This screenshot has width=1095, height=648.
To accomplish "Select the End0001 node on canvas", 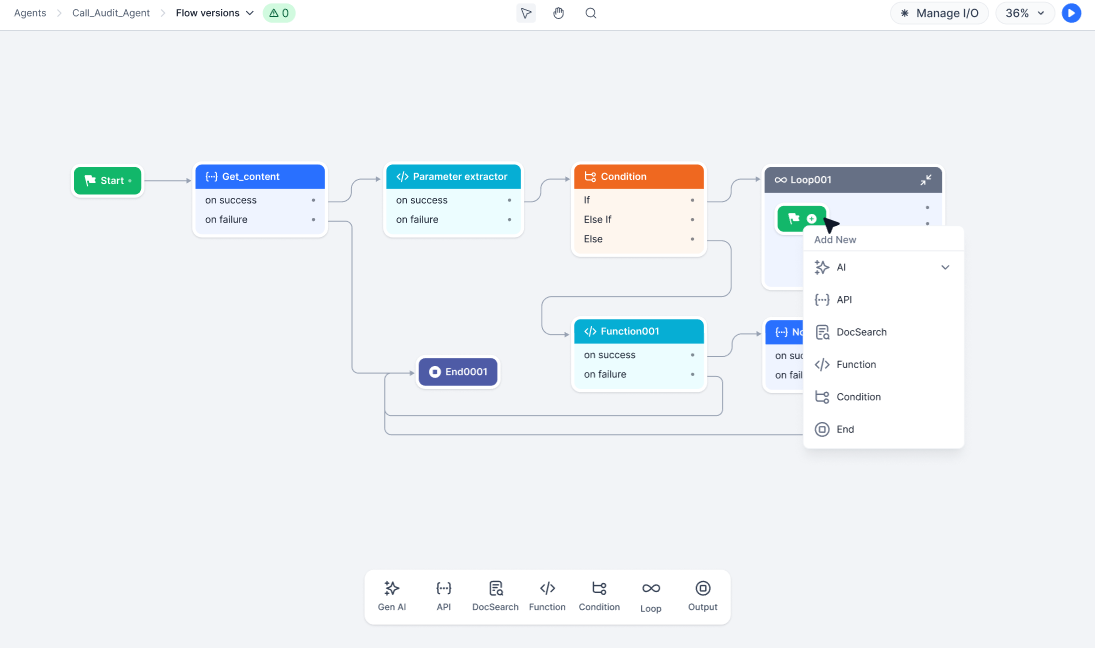I will [x=458, y=370].
